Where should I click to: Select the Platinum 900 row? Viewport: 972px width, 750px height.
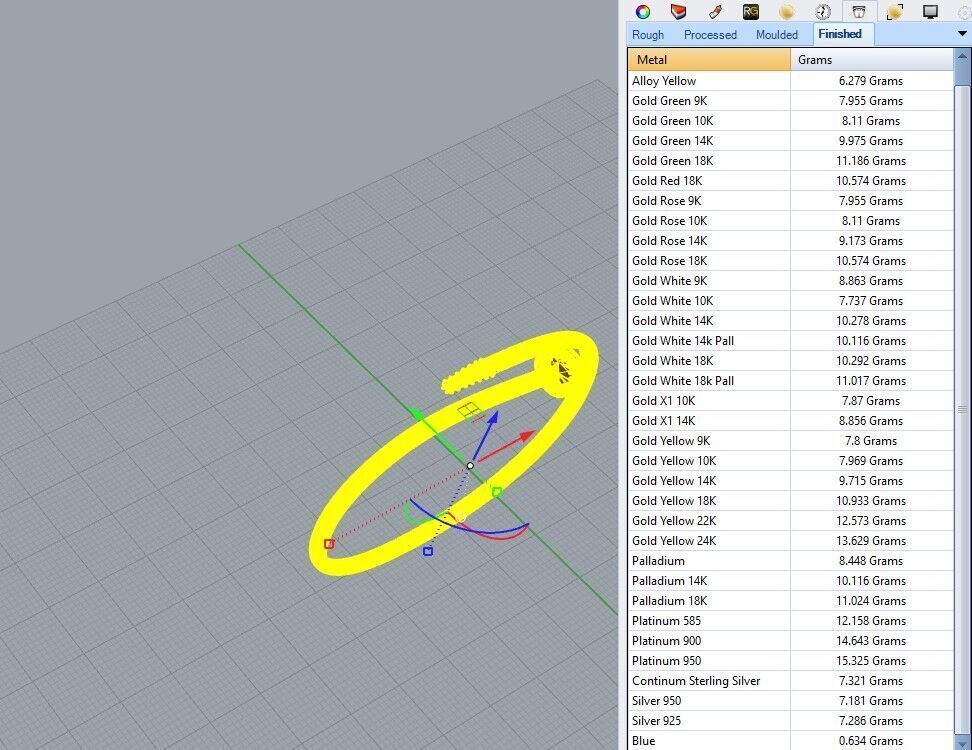click(x=790, y=641)
